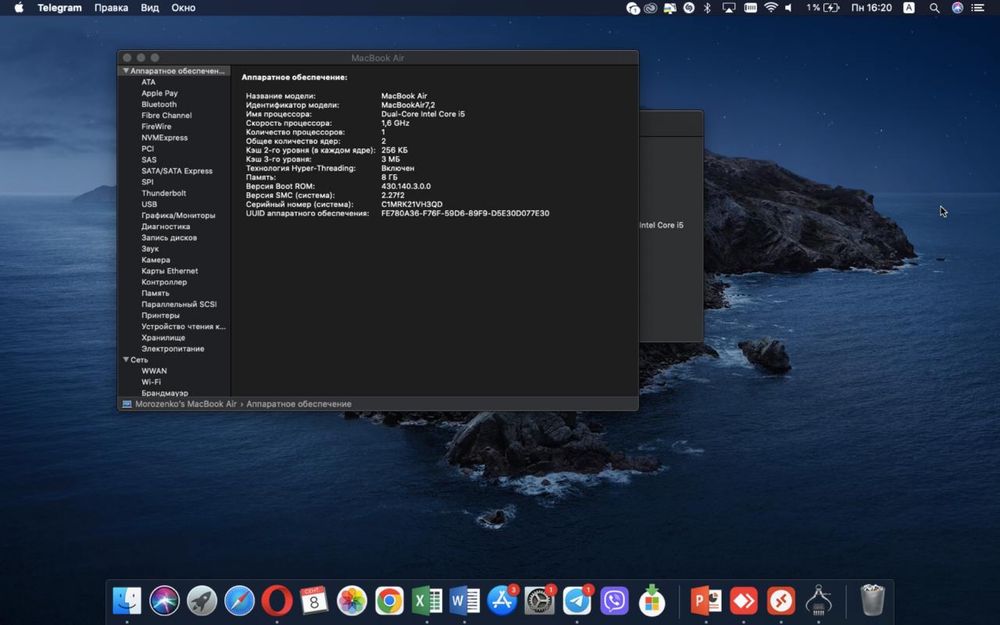Click Аппаратное обеспечение in bottom path bar
The height and width of the screenshot is (625, 1000).
[x=298, y=404]
